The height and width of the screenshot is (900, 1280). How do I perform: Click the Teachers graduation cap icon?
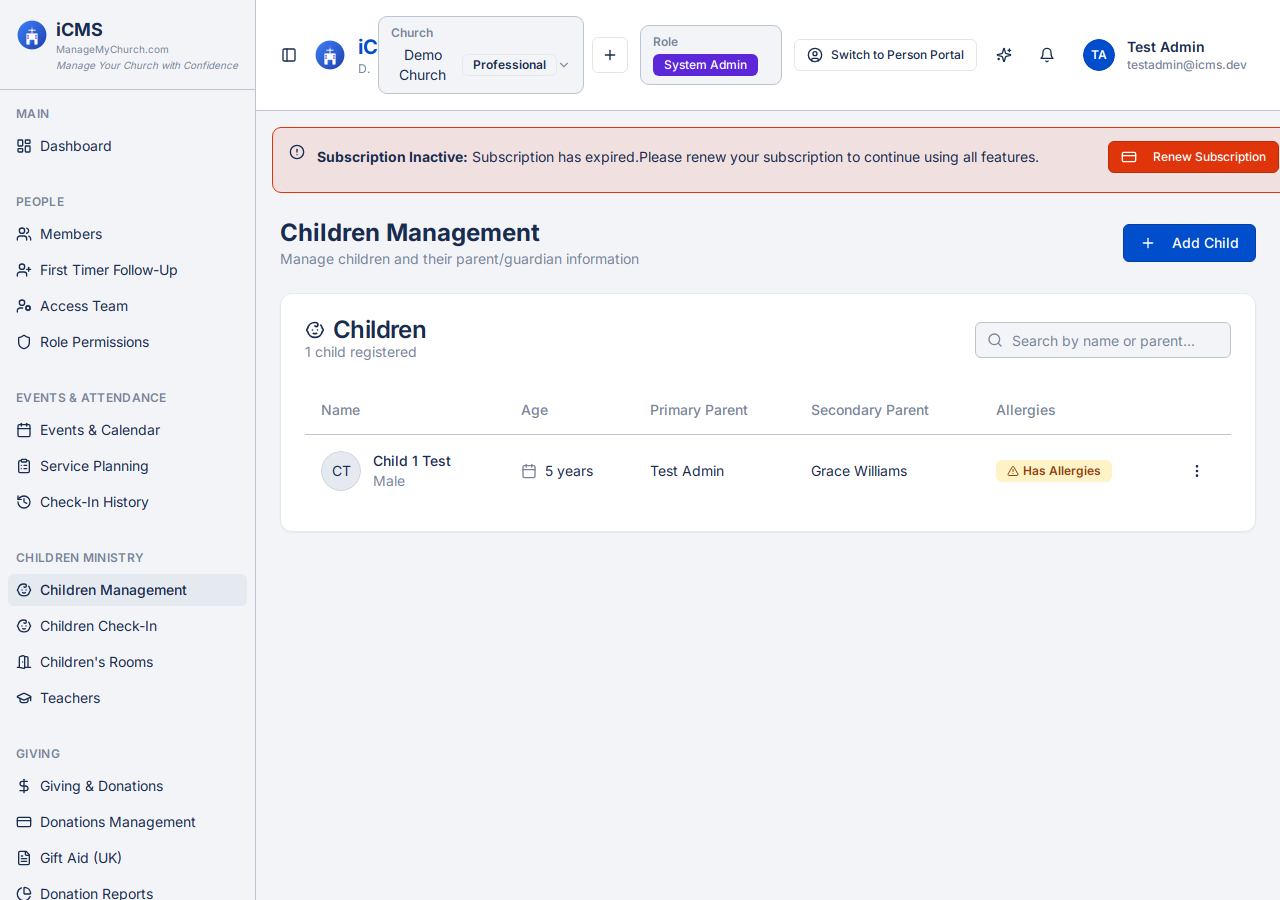tap(24, 698)
